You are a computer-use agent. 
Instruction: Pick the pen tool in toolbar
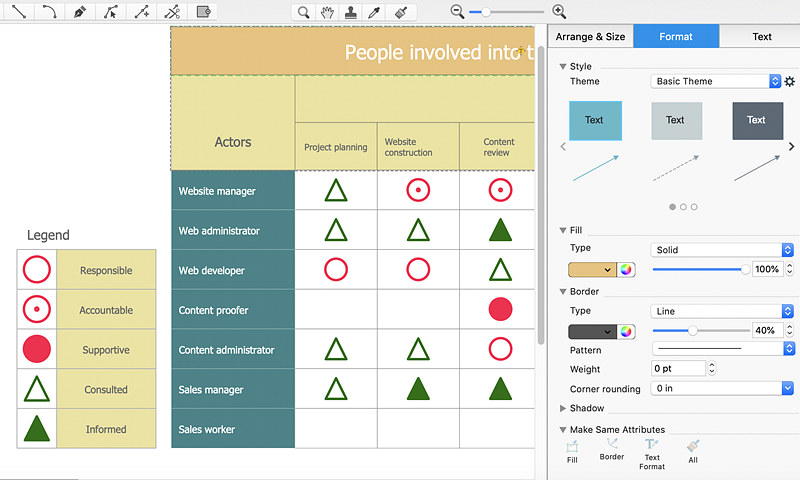pyautogui.click(x=80, y=12)
